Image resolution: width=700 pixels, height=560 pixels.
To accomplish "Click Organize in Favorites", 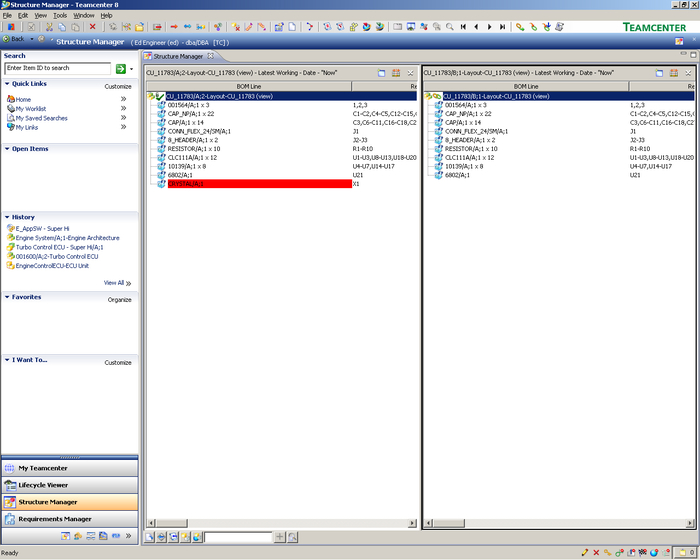I will [x=120, y=300].
